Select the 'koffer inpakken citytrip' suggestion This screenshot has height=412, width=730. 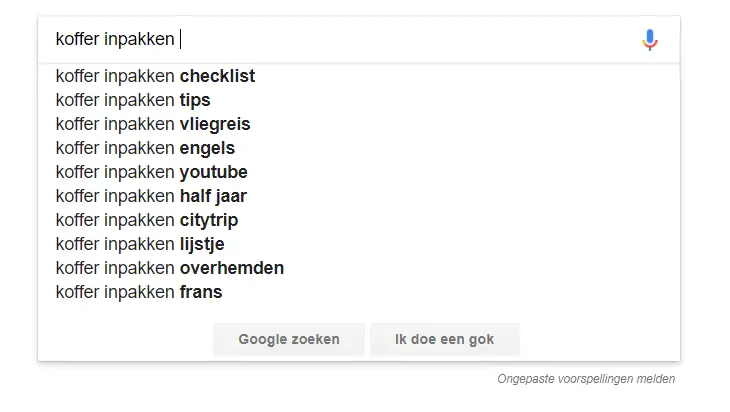tap(359, 220)
